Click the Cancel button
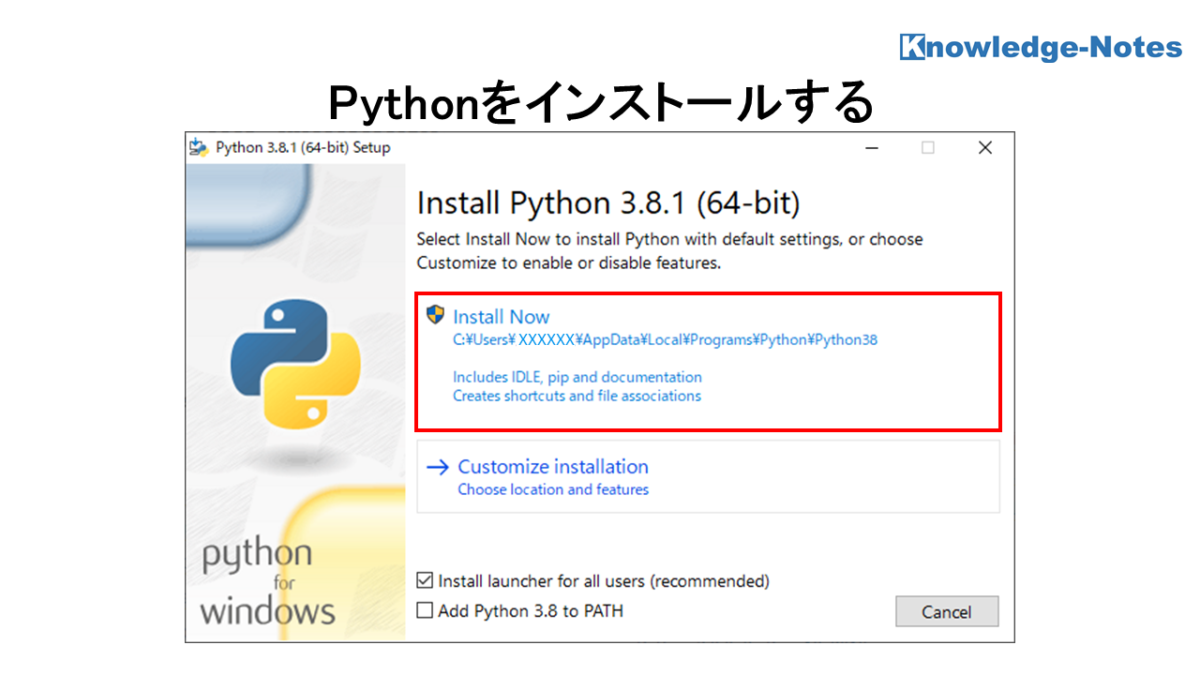Screen dimensions: 1200x675 pos(946,612)
